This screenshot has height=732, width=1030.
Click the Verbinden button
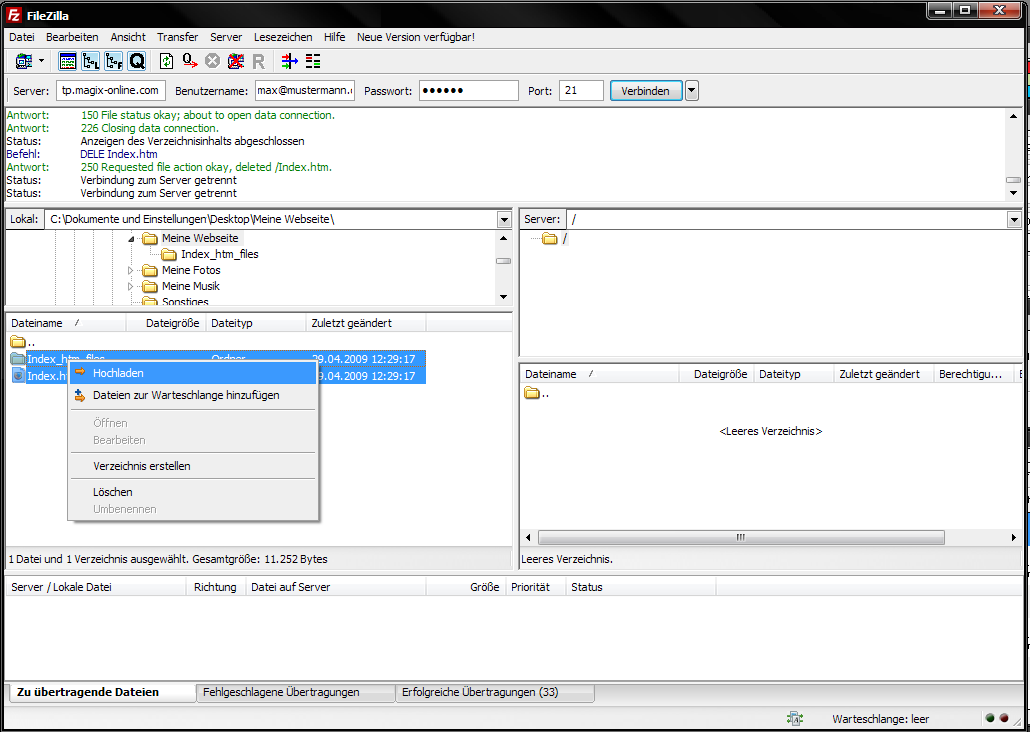pyautogui.click(x=646, y=91)
